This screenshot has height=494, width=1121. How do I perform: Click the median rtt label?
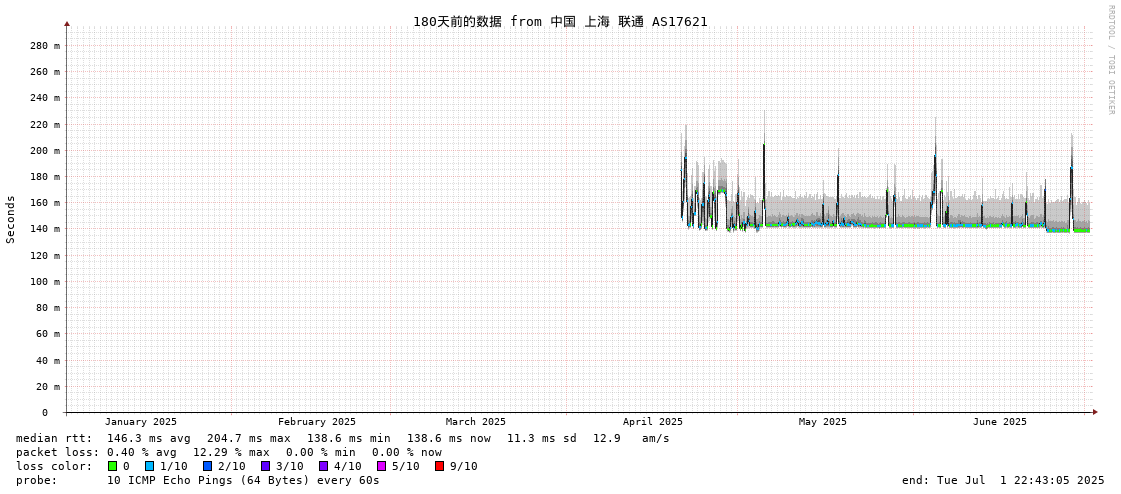pyautogui.click(x=54, y=438)
